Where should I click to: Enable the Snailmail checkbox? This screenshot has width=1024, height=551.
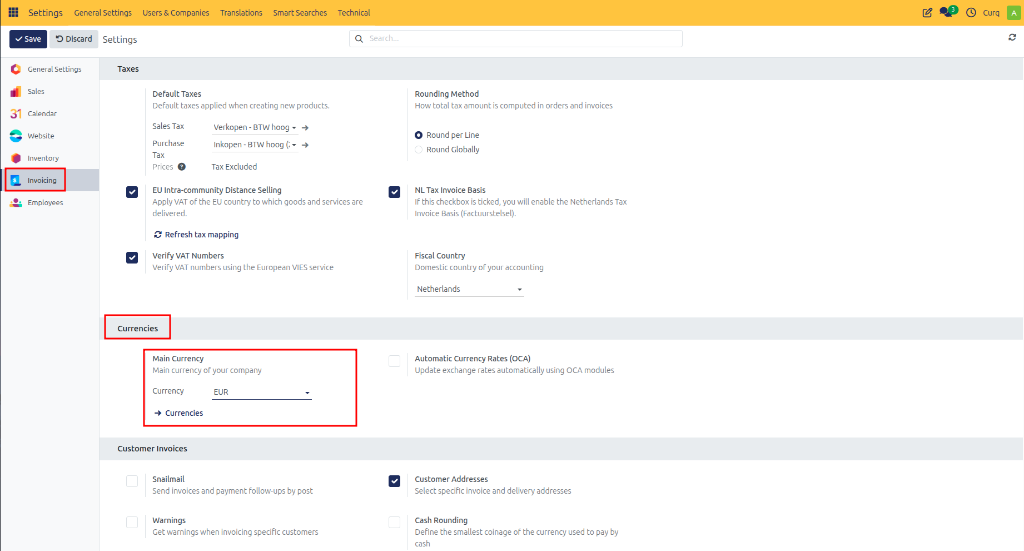point(132,481)
